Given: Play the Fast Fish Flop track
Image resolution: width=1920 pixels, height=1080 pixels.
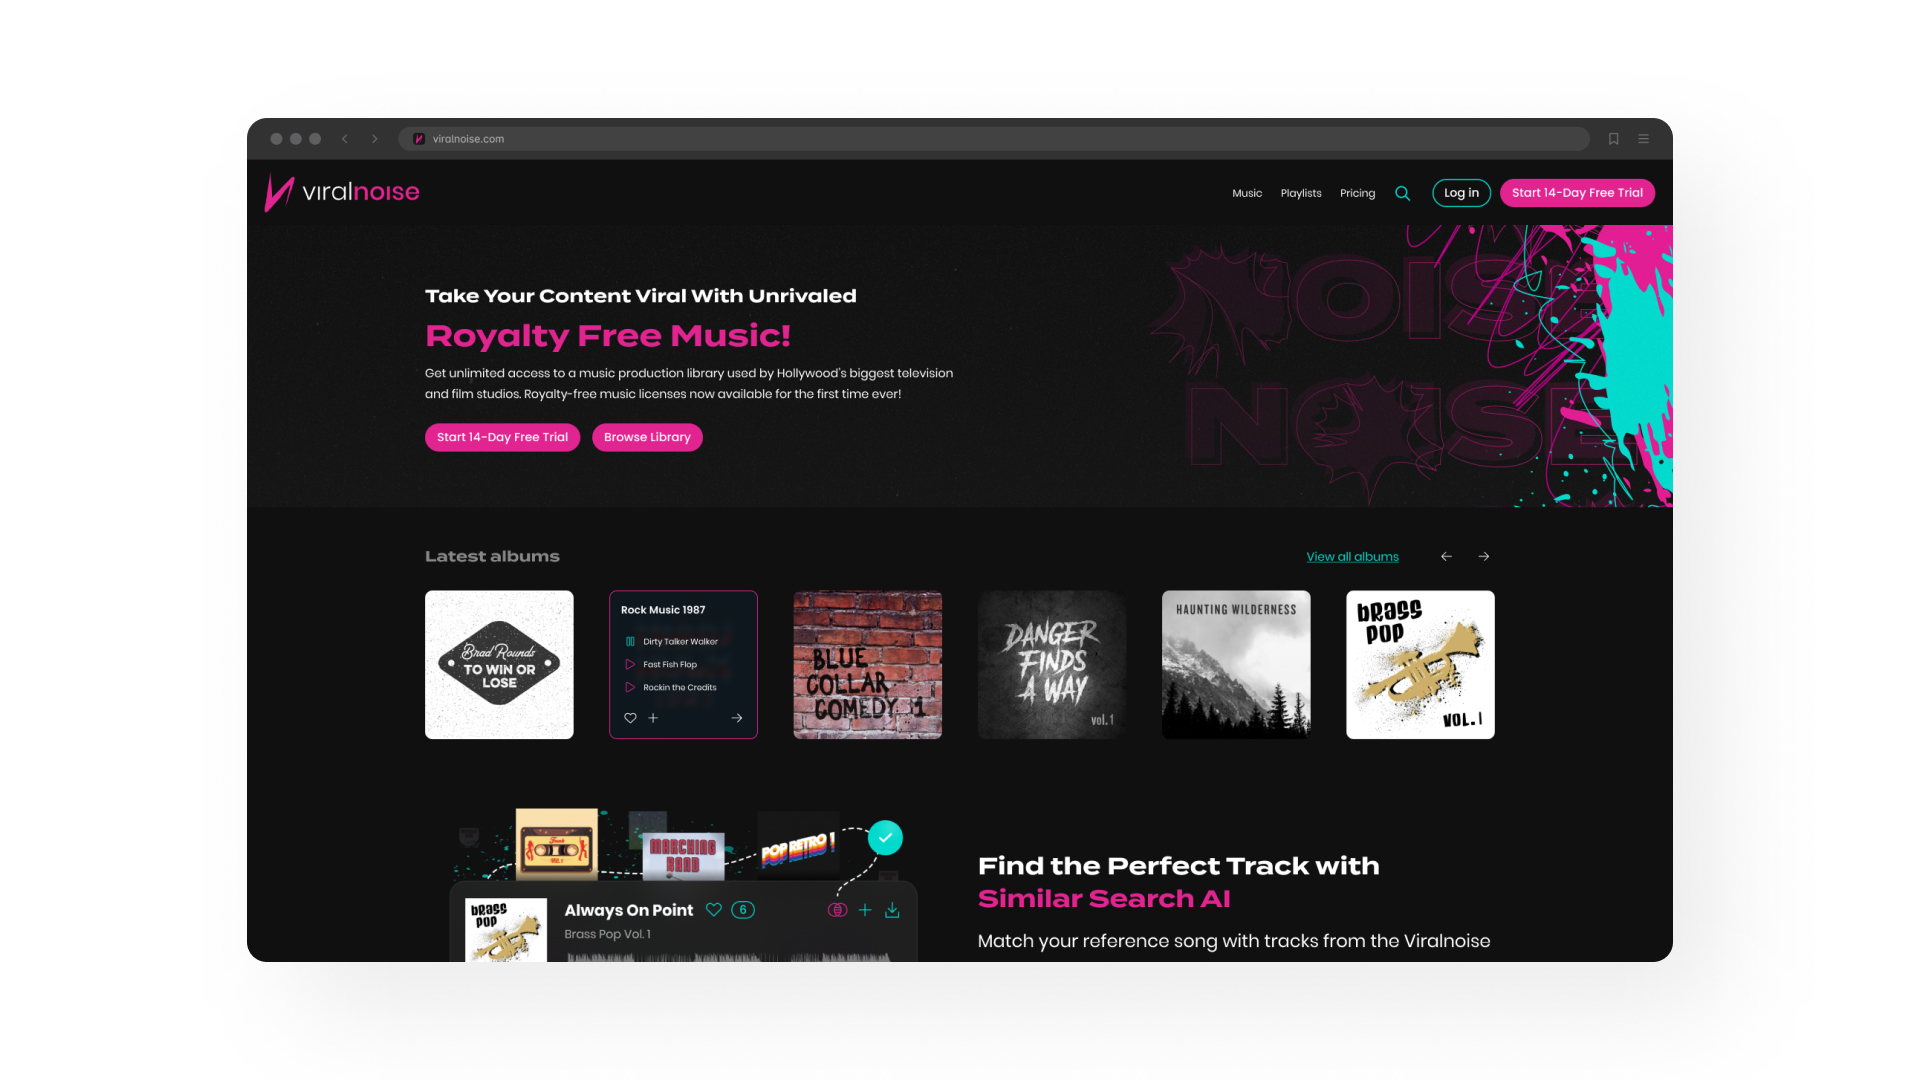Looking at the screenshot, I should 630,664.
